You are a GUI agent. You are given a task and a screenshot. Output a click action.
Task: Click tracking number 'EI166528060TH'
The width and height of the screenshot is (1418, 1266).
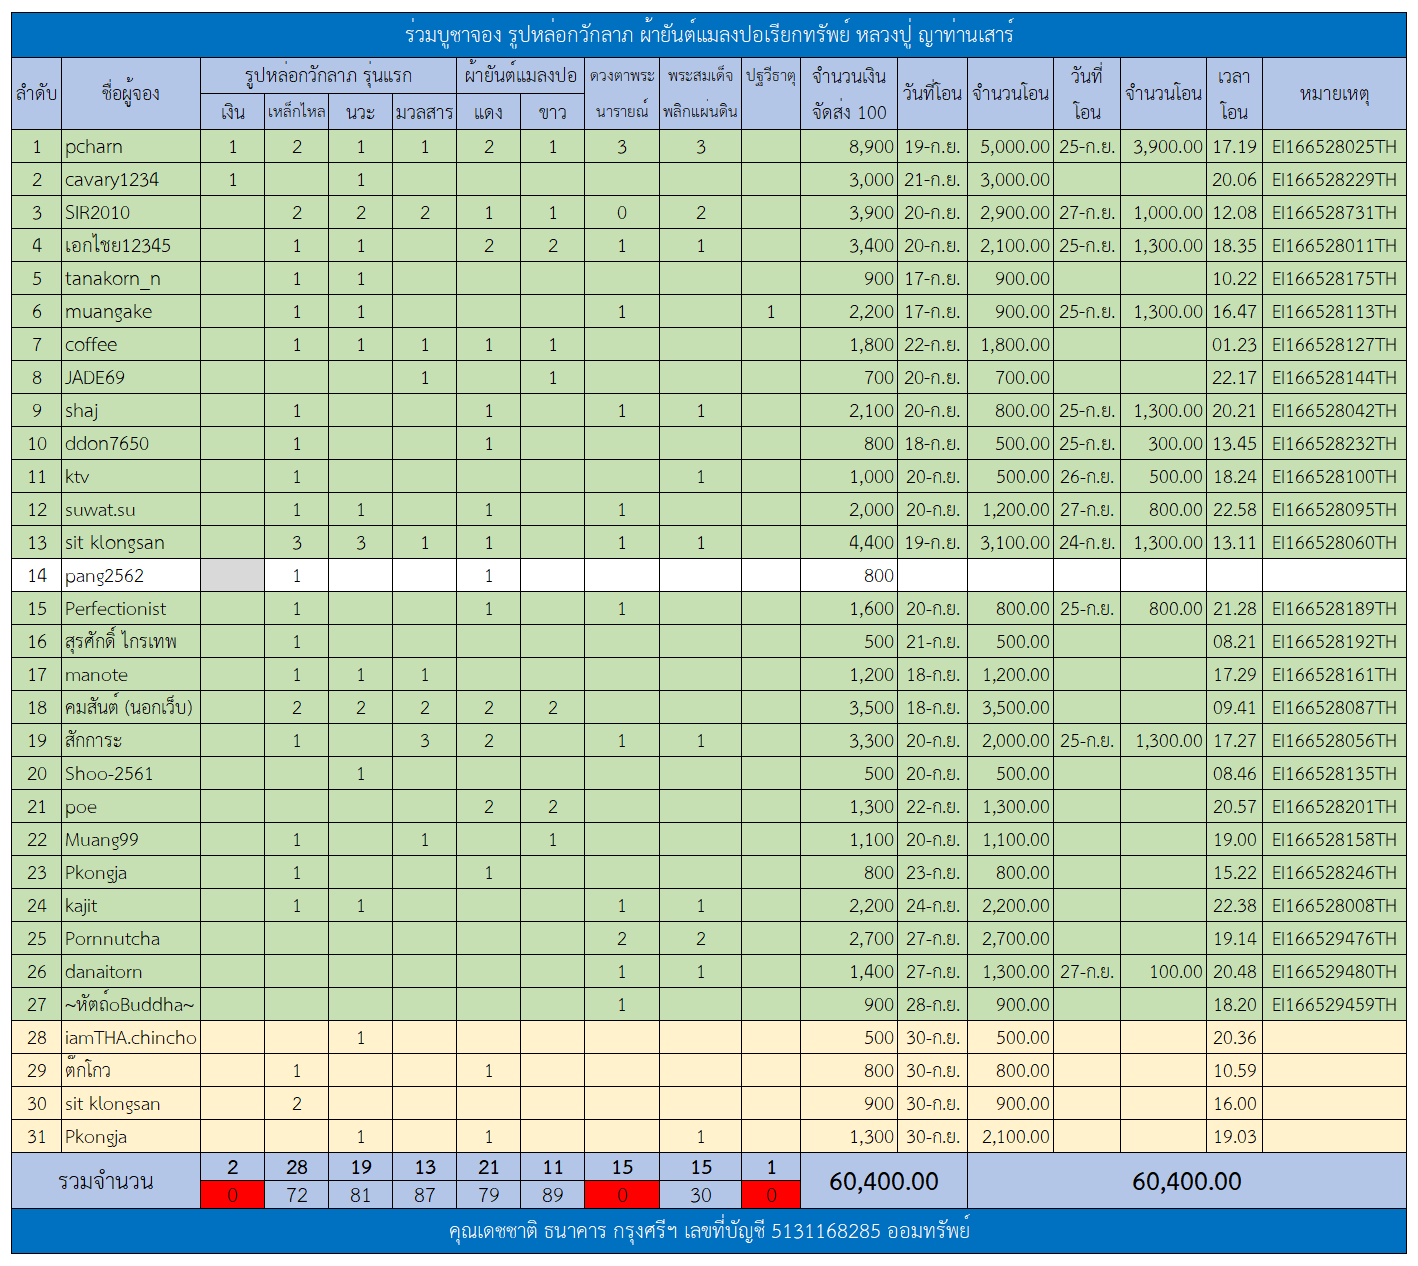(1334, 543)
